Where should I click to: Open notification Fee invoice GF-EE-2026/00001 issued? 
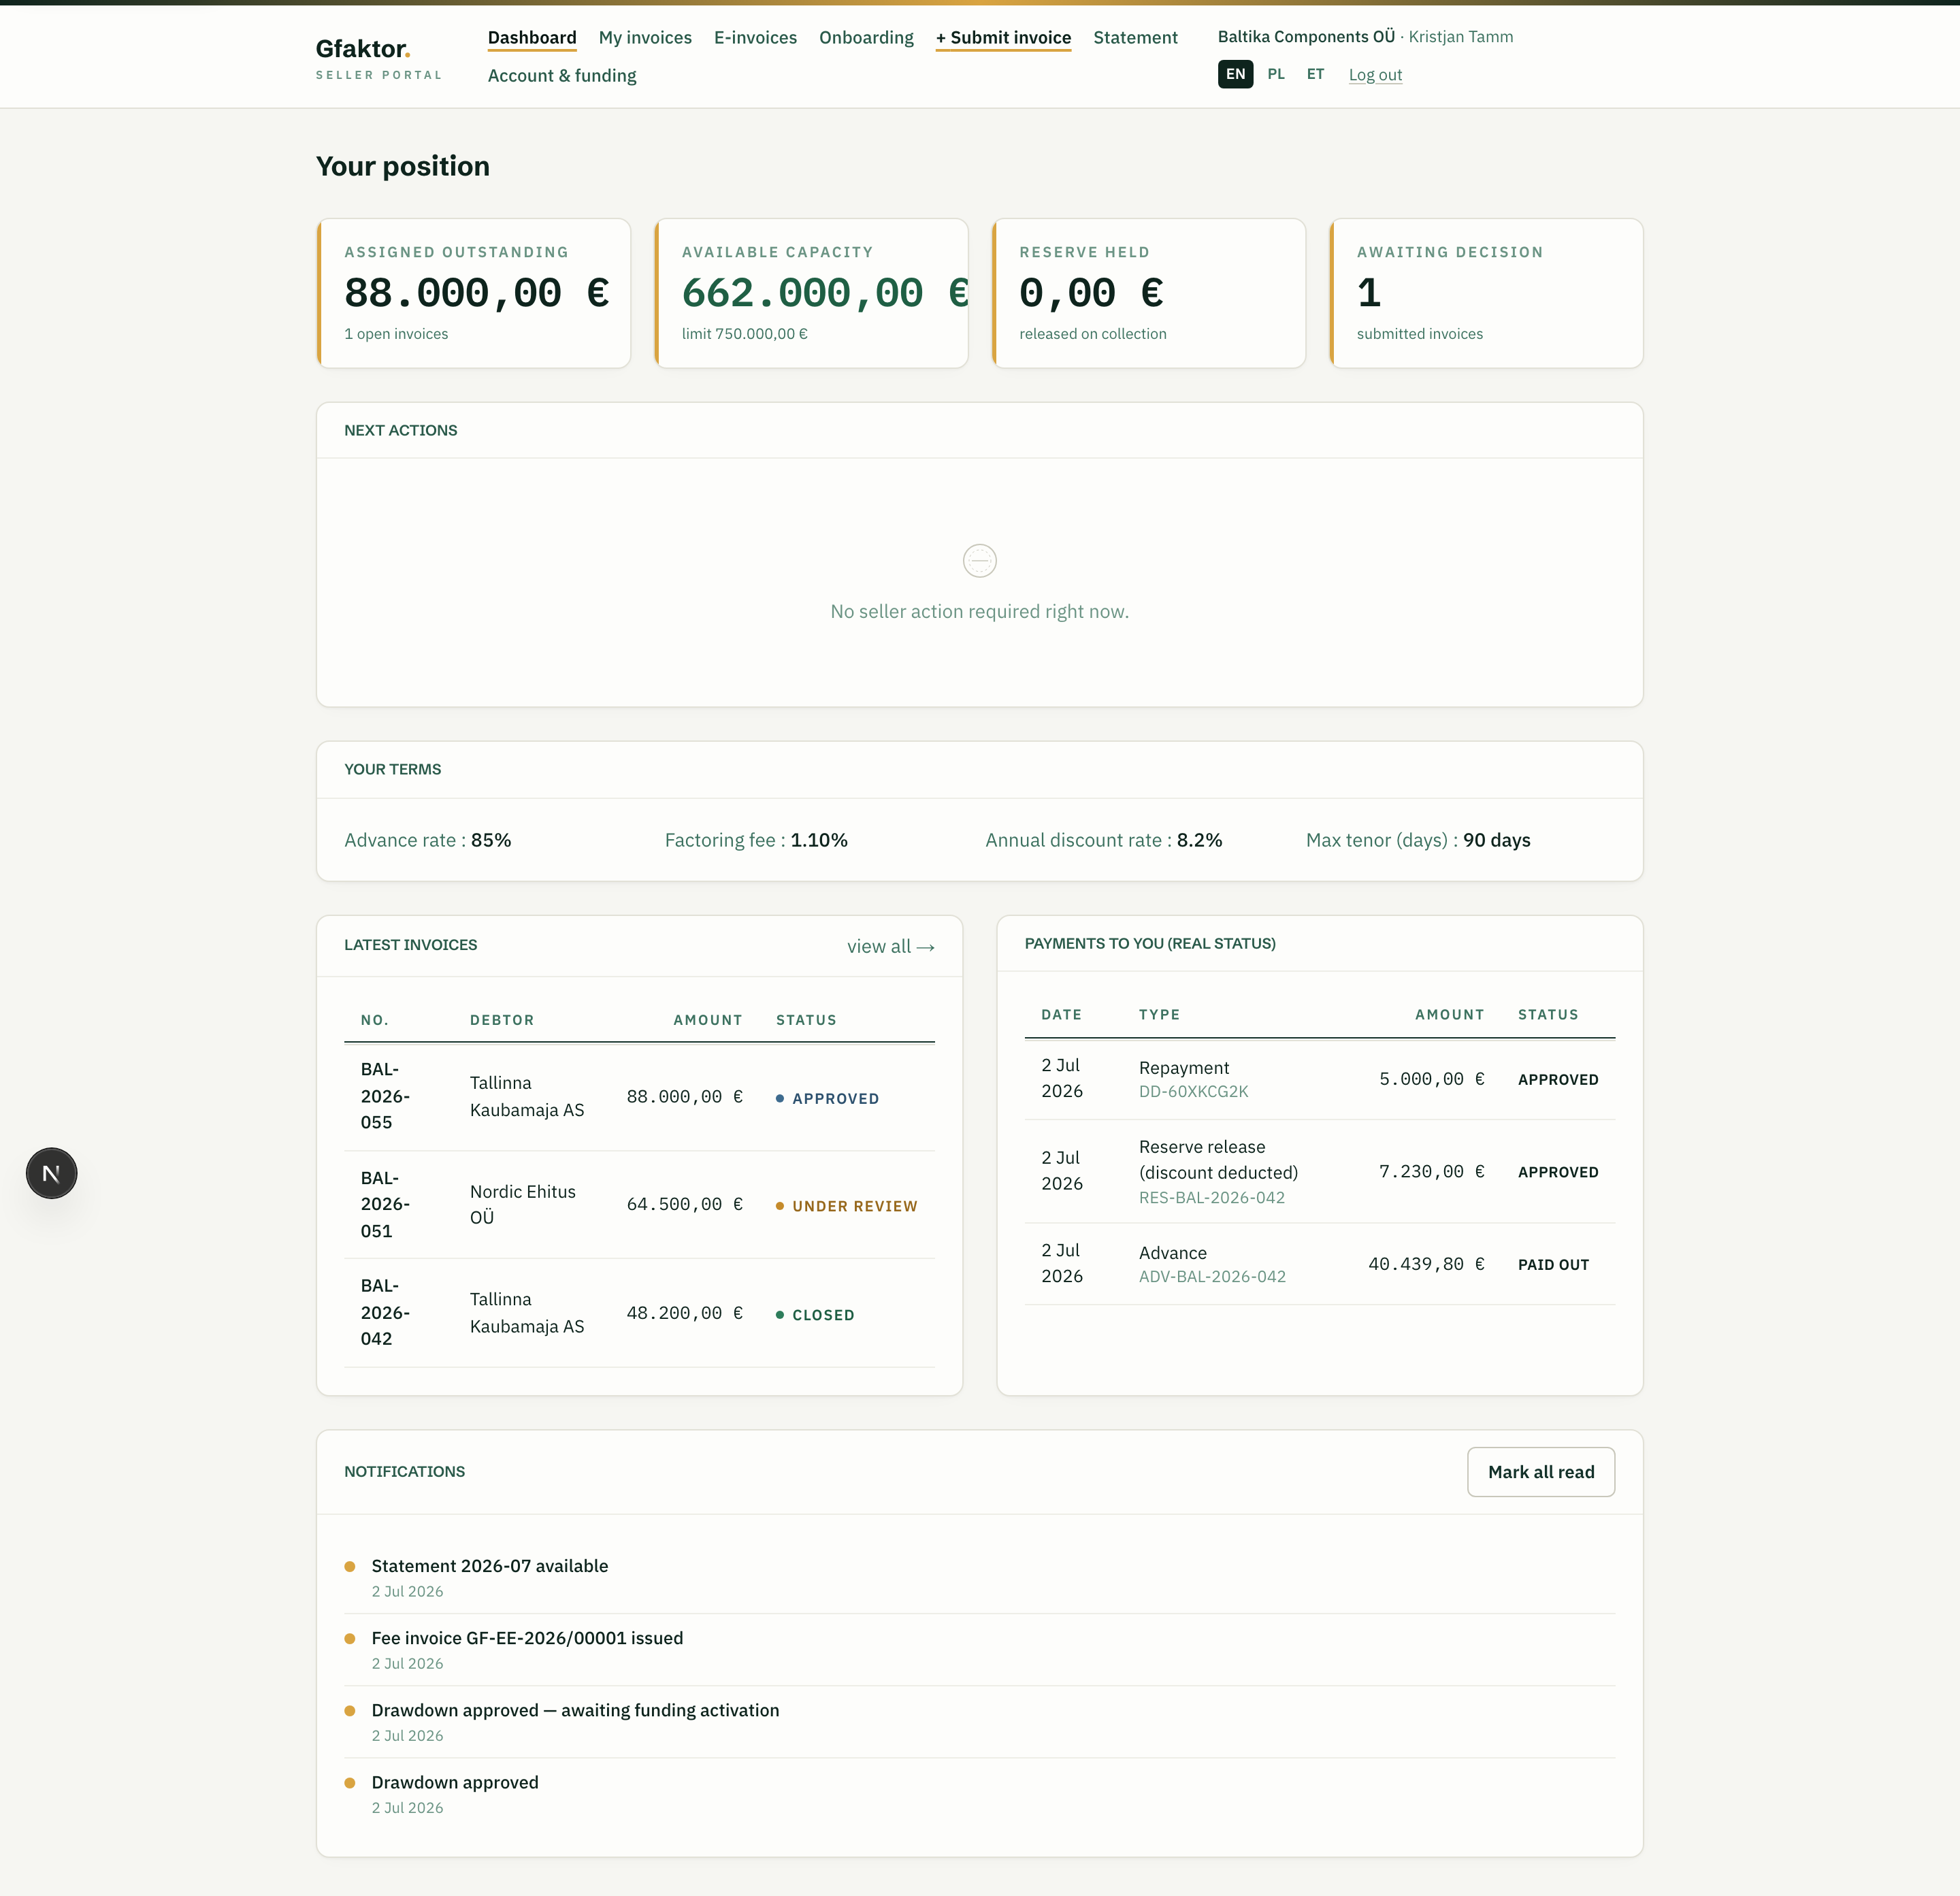(x=527, y=1638)
